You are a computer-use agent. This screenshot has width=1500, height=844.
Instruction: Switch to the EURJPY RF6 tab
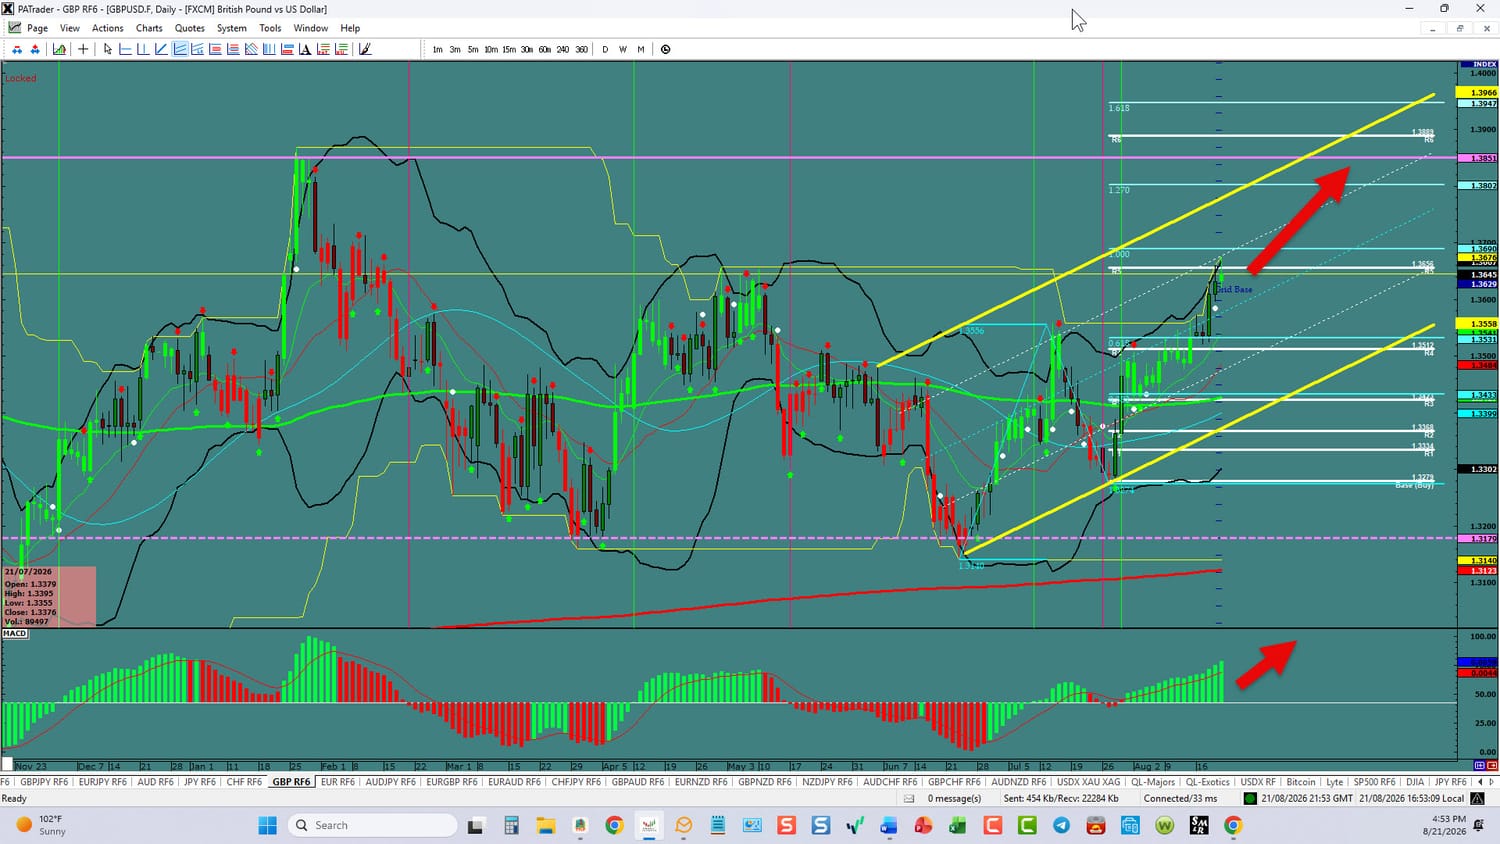(103, 782)
